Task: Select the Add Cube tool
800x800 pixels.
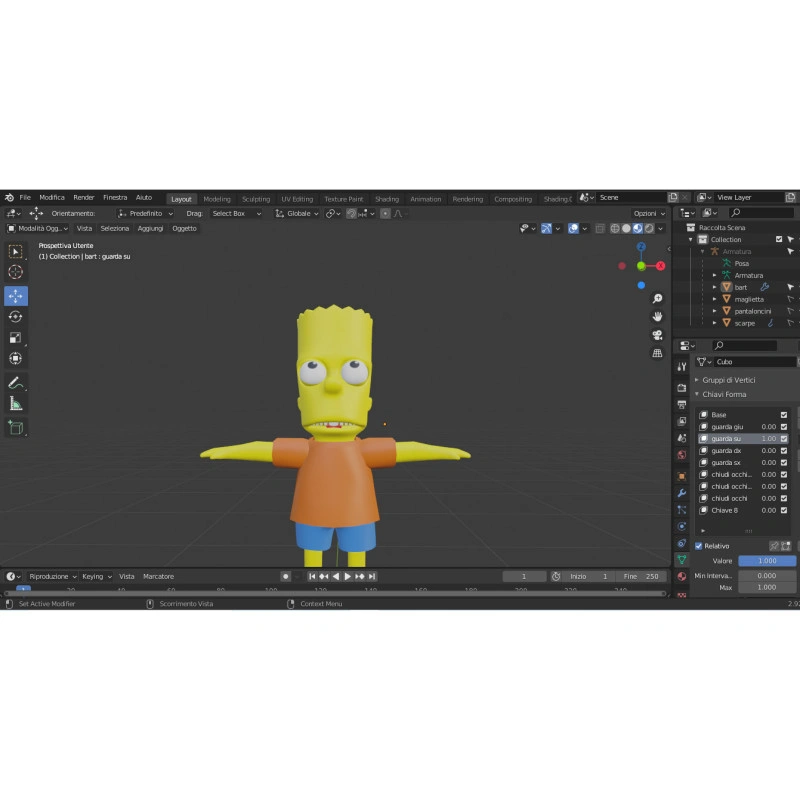Action: click(x=16, y=428)
